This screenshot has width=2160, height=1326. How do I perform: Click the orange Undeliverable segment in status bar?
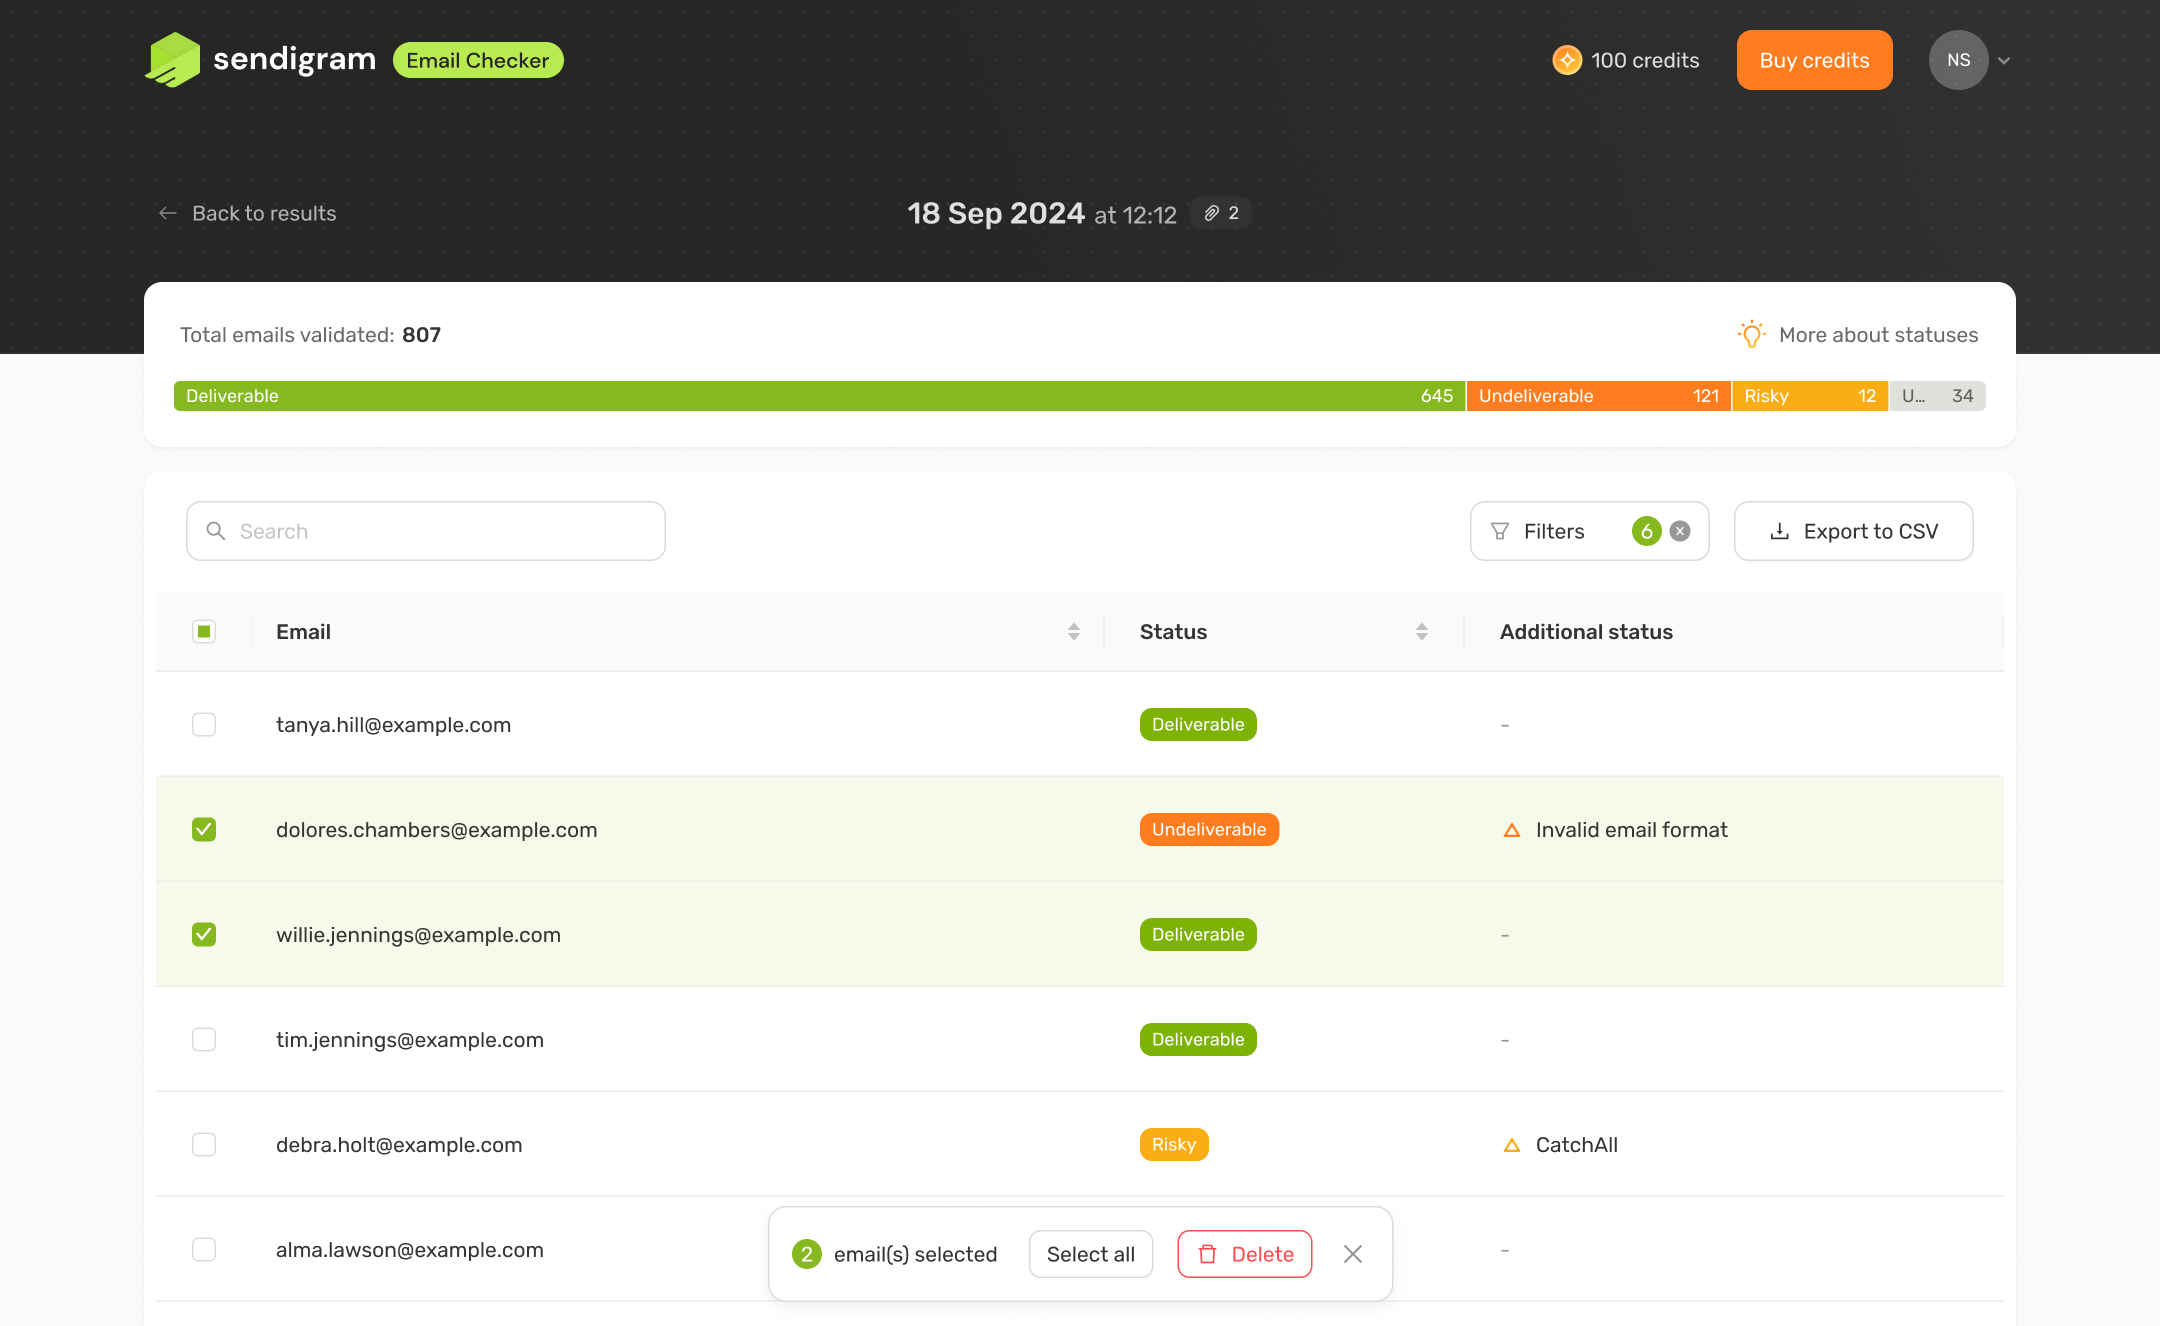[1597, 396]
